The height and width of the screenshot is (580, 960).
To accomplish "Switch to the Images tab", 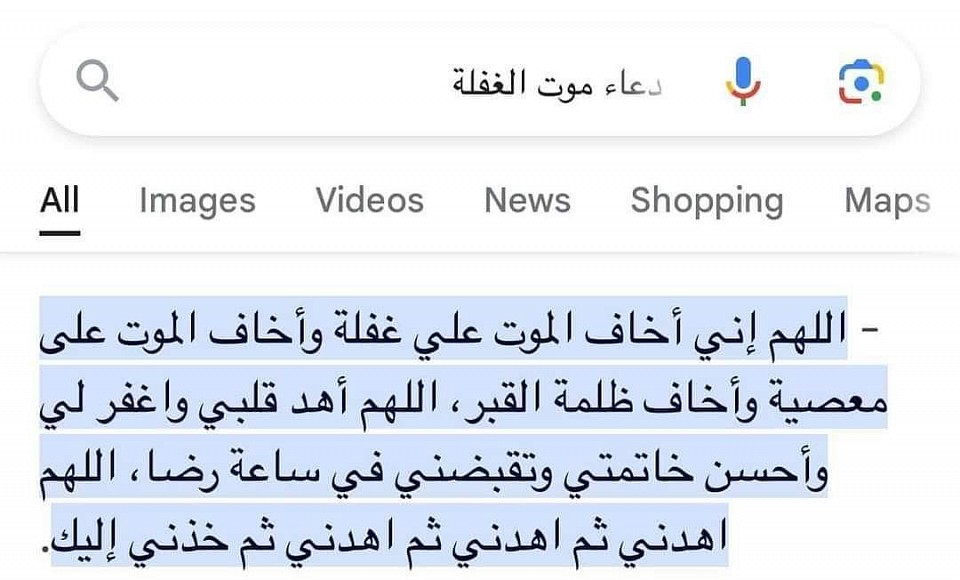I will click(197, 200).
